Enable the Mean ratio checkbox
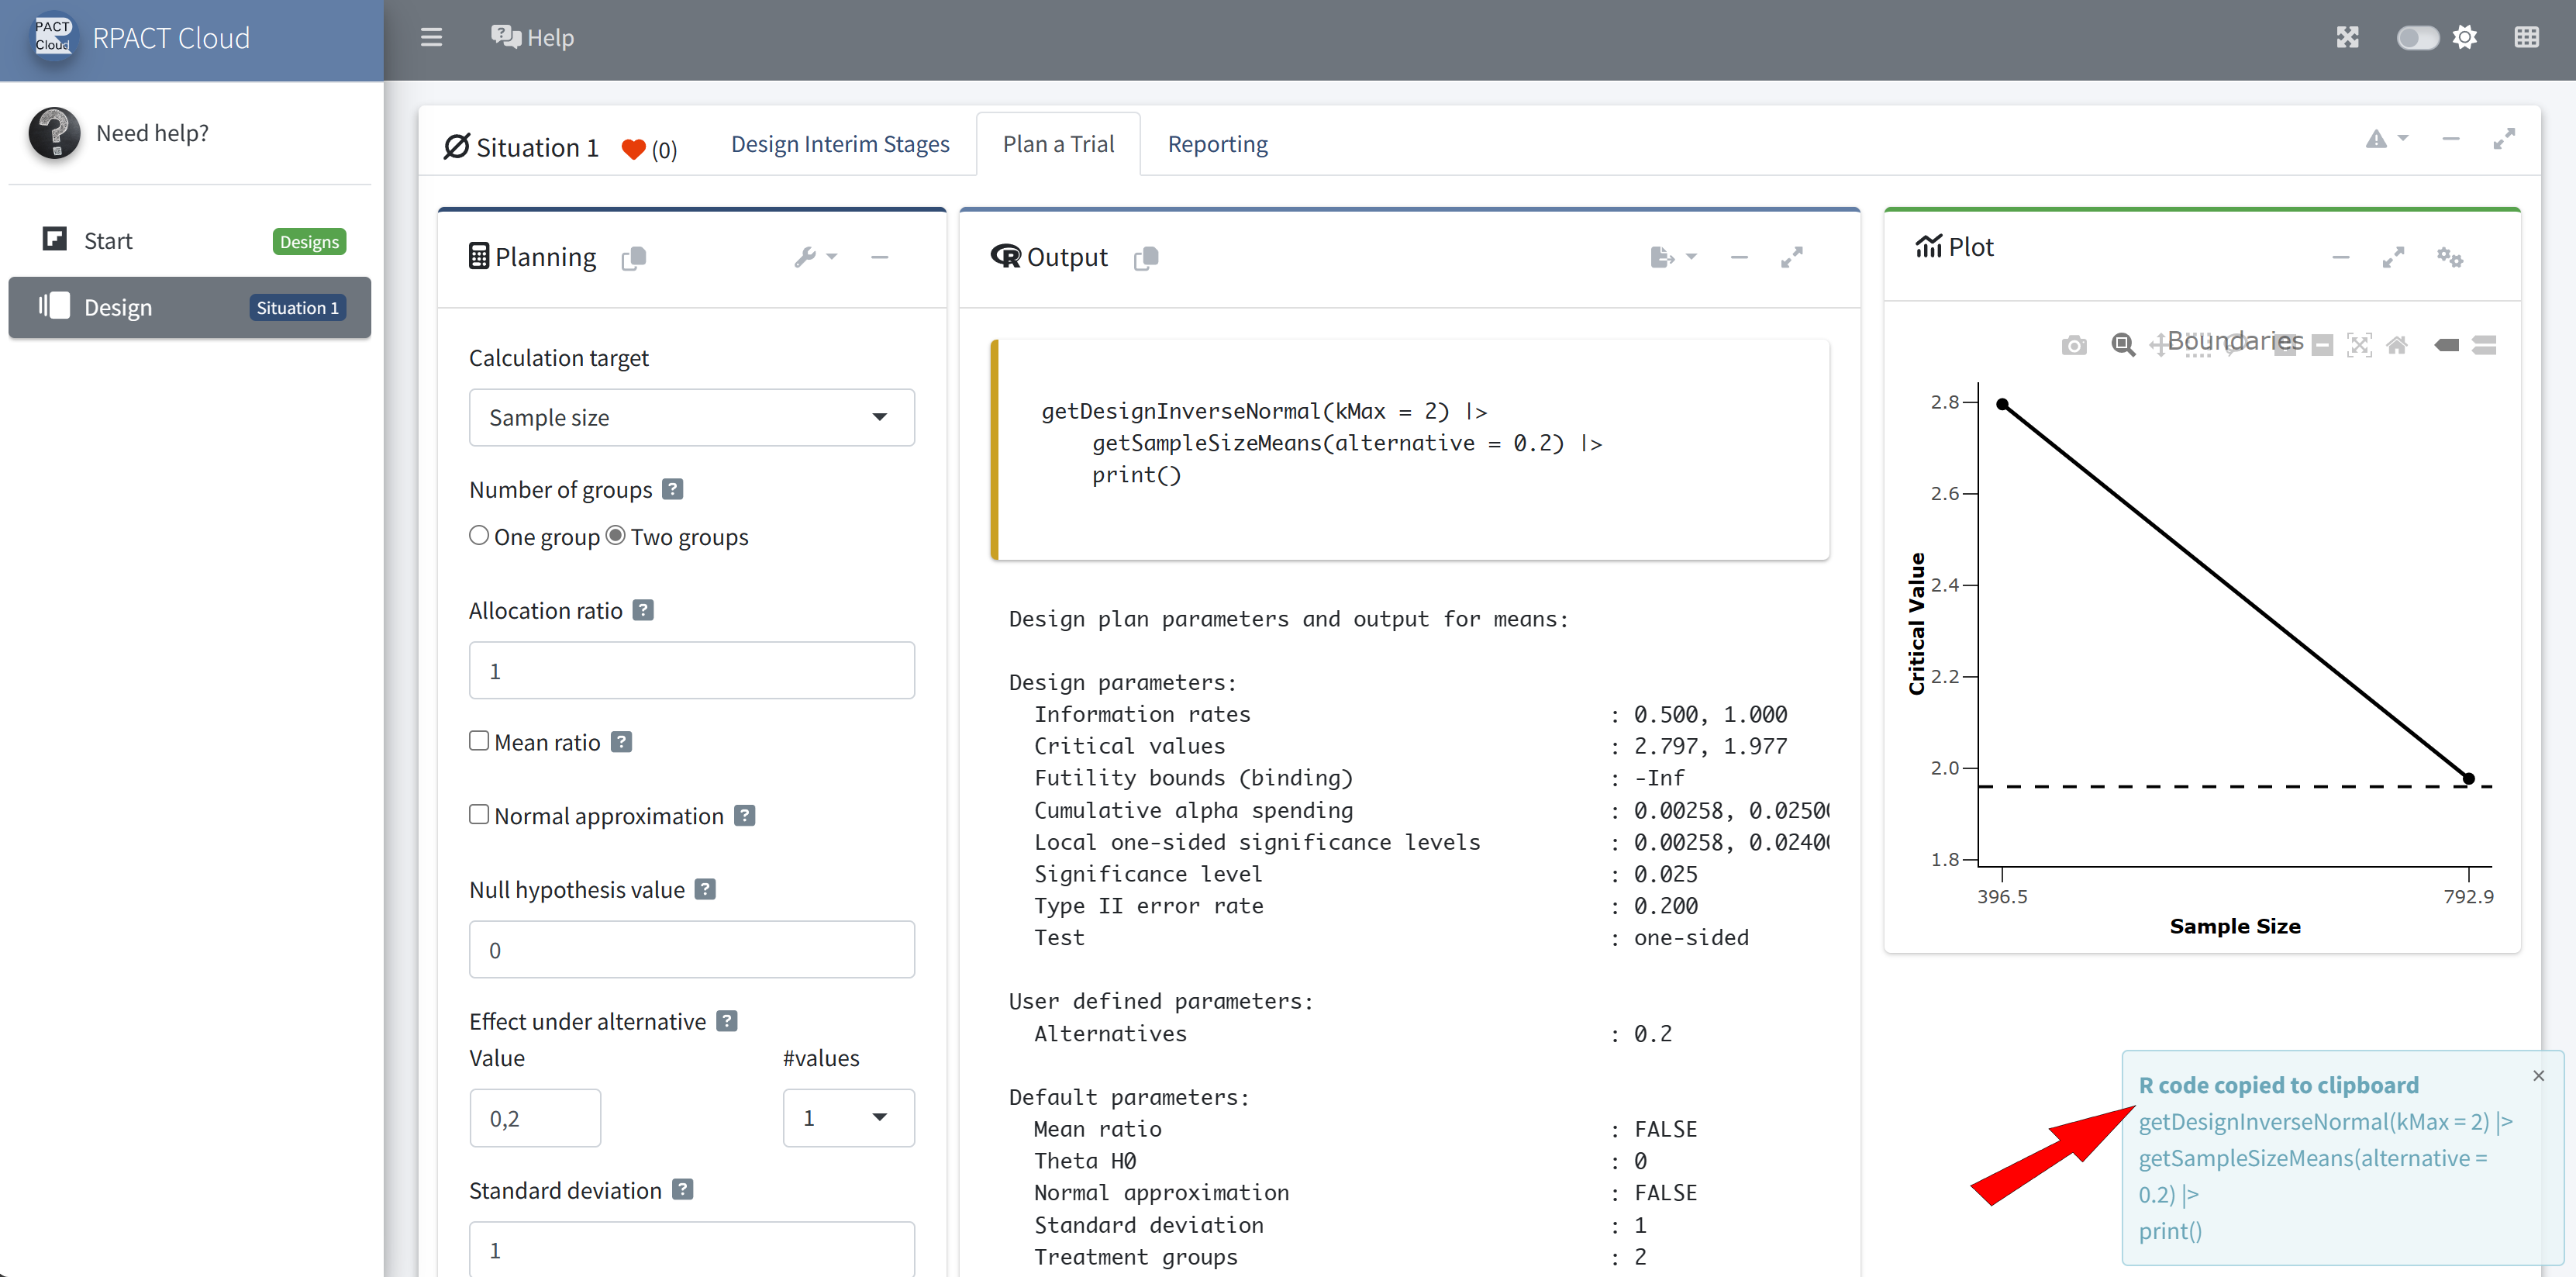Image resolution: width=2576 pixels, height=1277 pixels. tap(479, 741)
